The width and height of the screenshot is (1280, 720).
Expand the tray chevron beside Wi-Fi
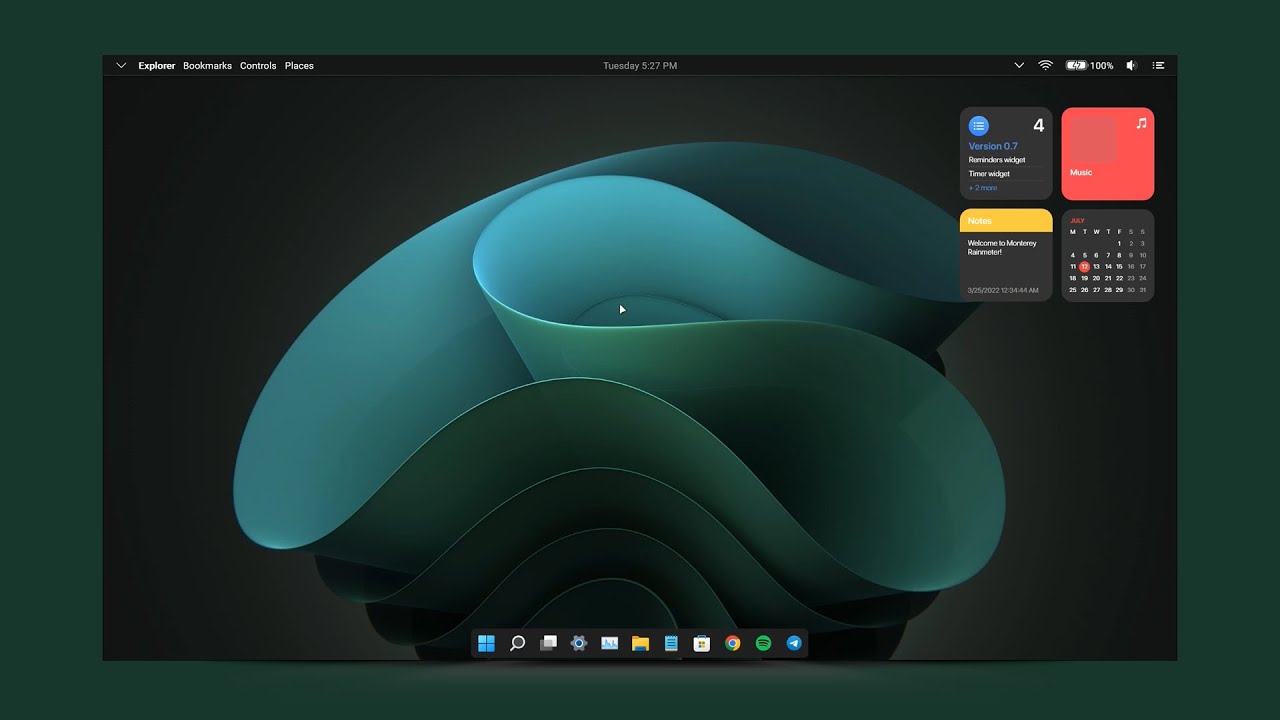point(1019,65)
